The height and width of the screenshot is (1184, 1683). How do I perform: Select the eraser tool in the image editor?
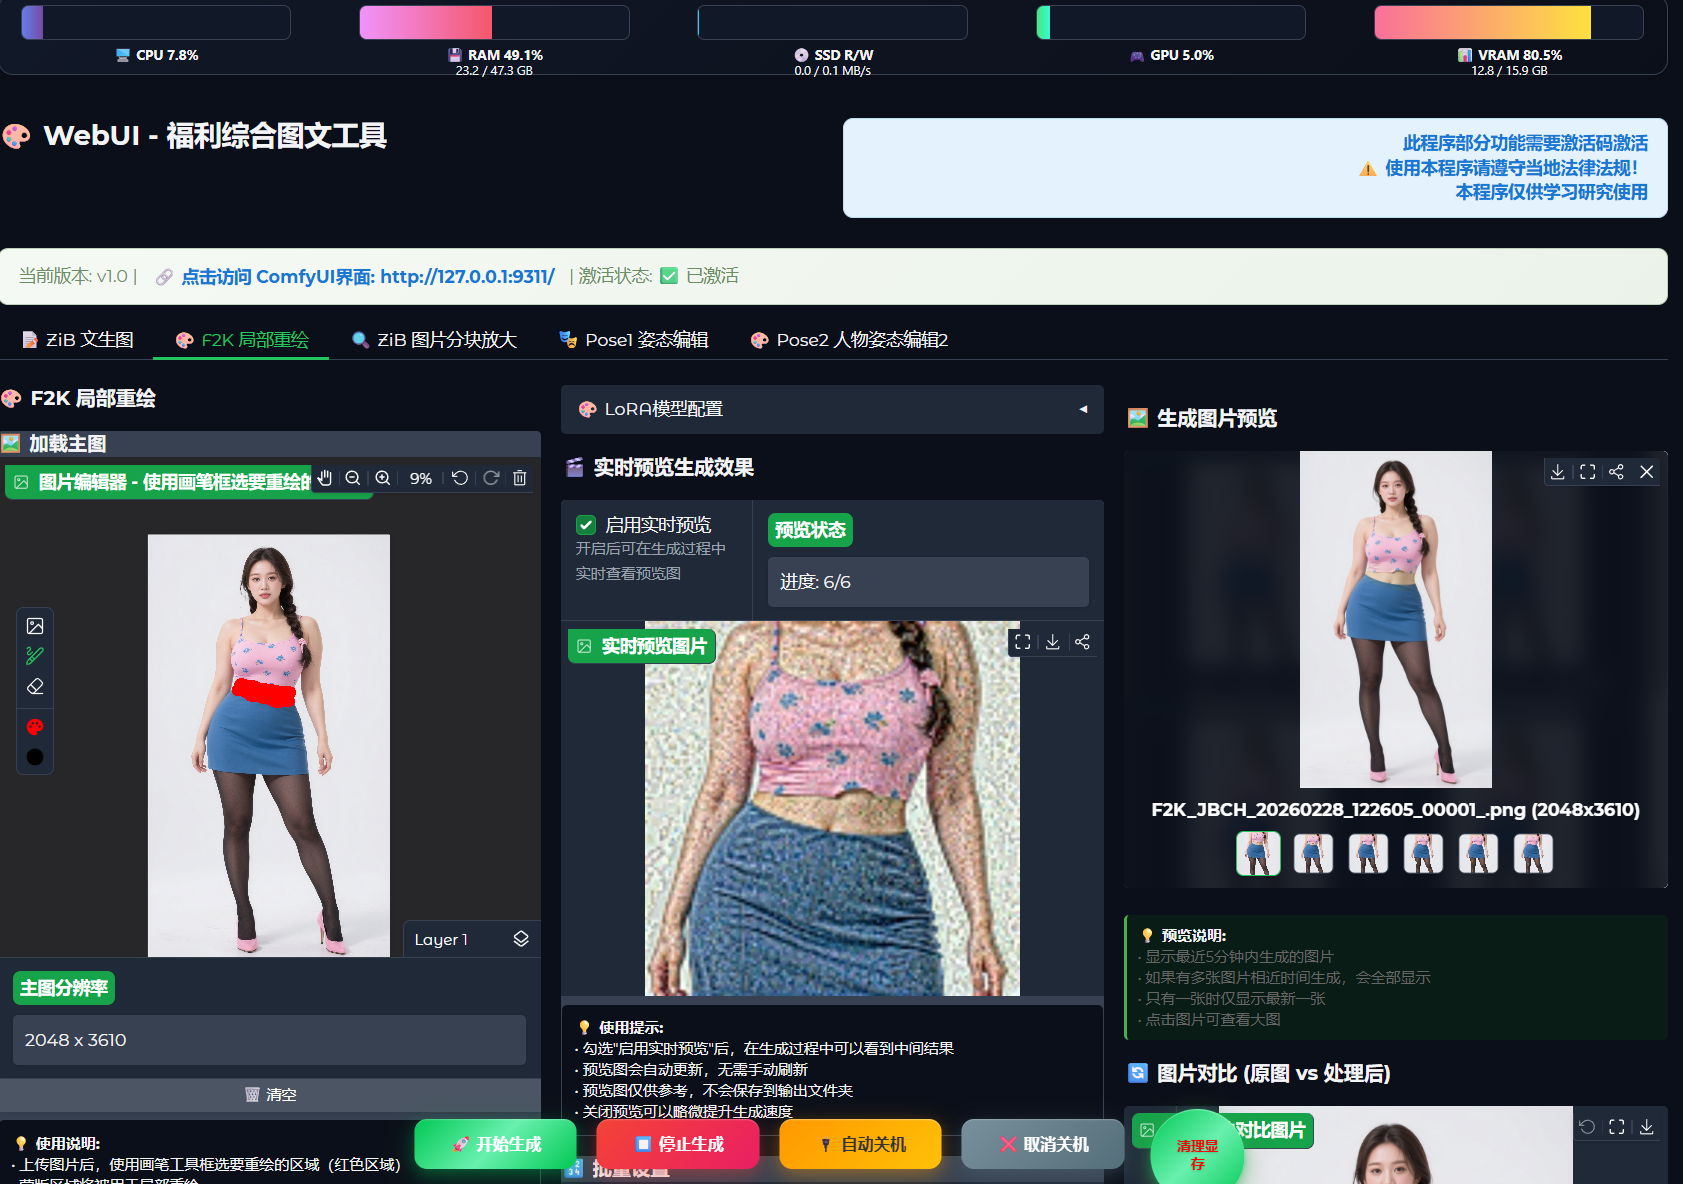pos(35,686)
